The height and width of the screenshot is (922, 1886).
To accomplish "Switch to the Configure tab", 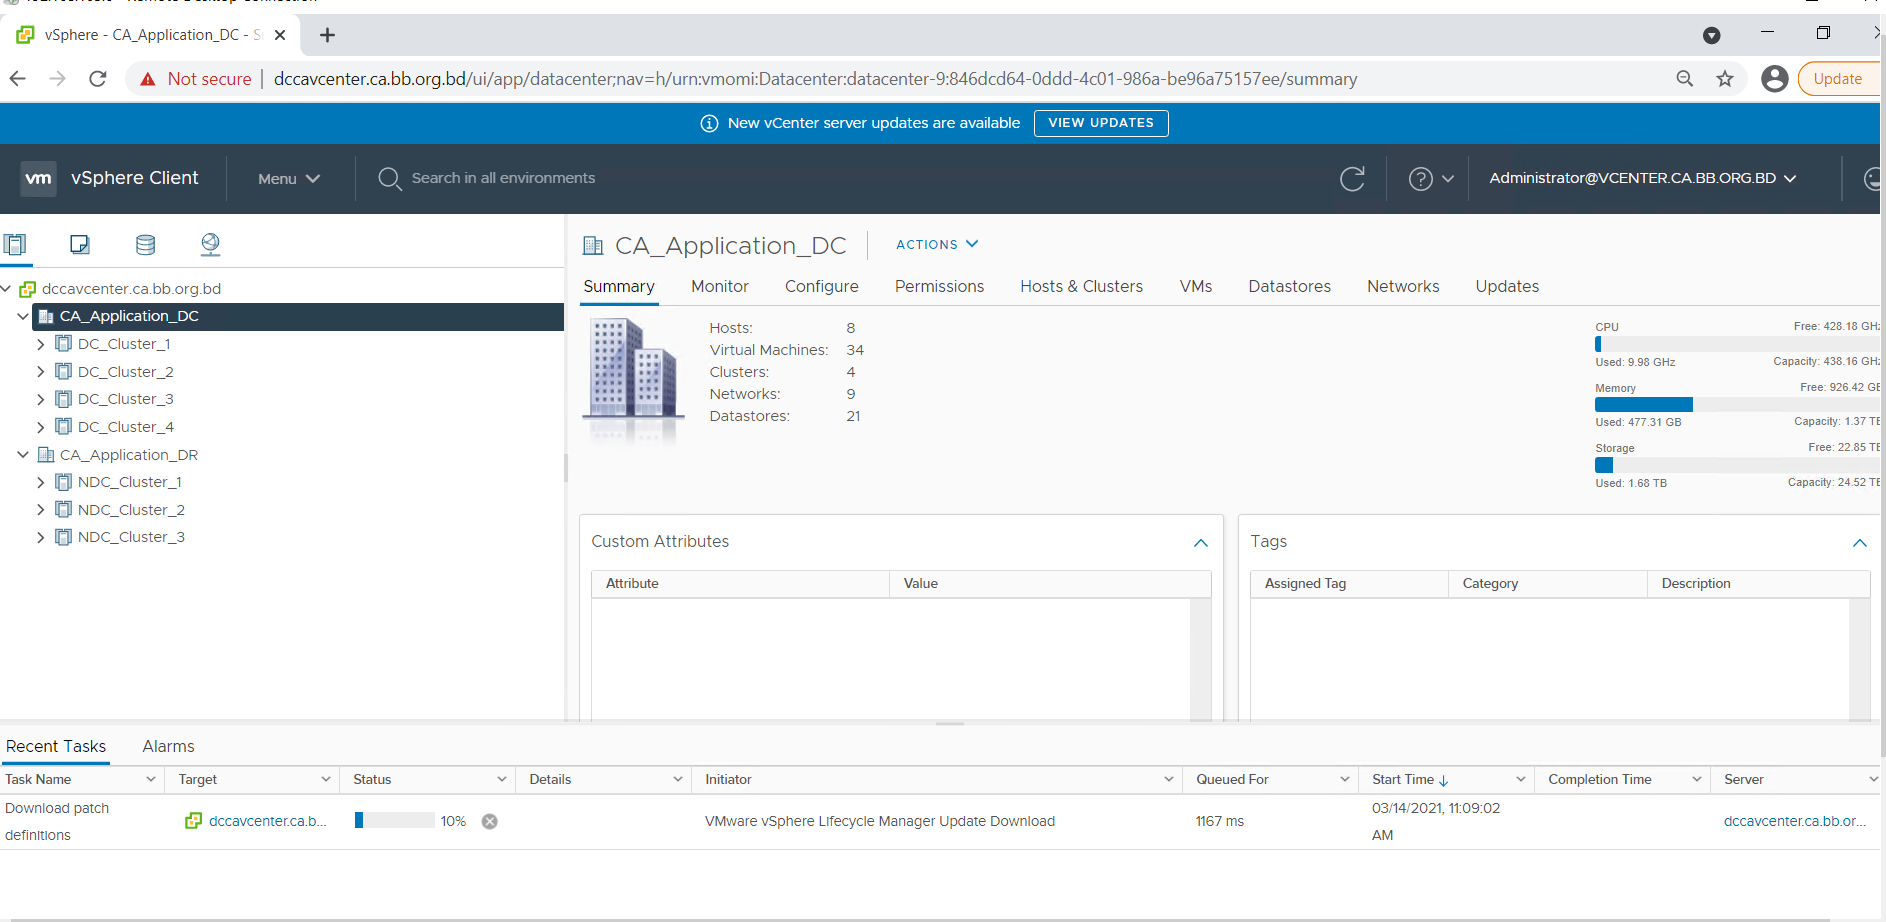I will [822, 286].
